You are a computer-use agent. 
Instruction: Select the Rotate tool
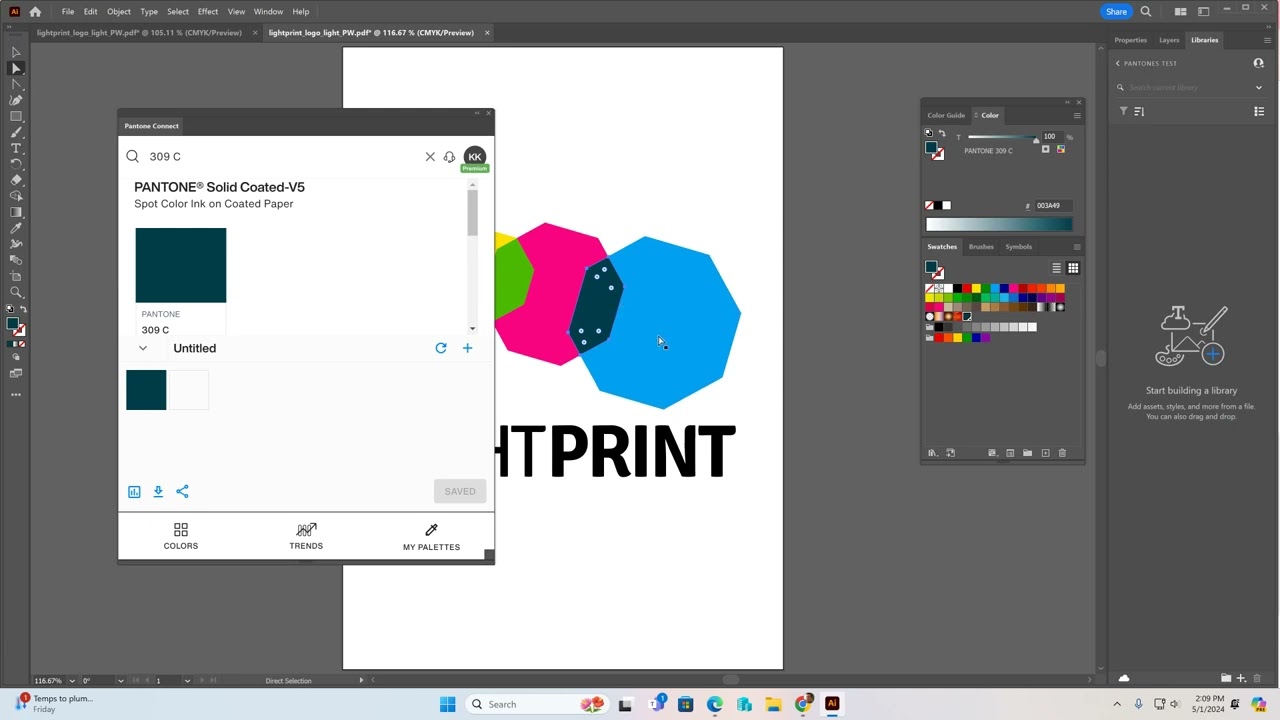pyautogui.click(x=16, y=164)
